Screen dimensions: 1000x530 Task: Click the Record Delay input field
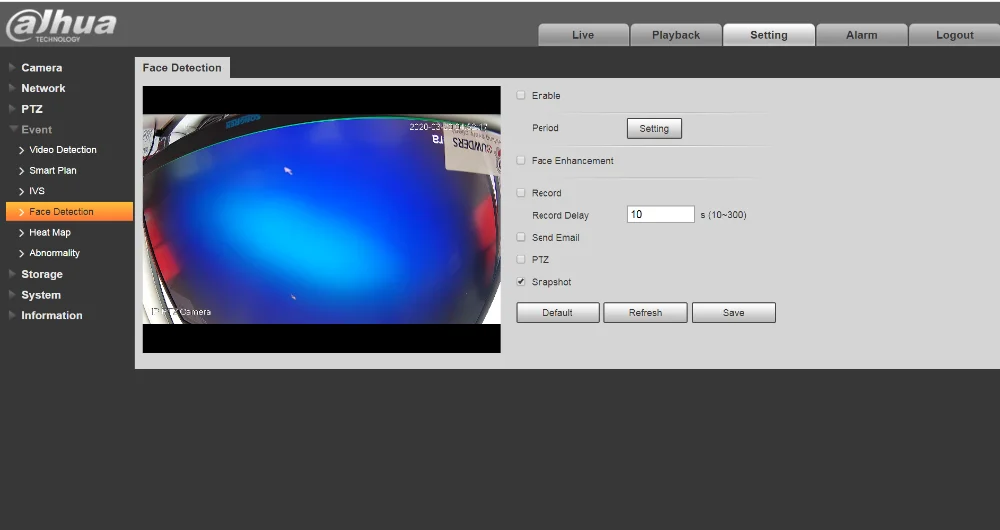661,214
